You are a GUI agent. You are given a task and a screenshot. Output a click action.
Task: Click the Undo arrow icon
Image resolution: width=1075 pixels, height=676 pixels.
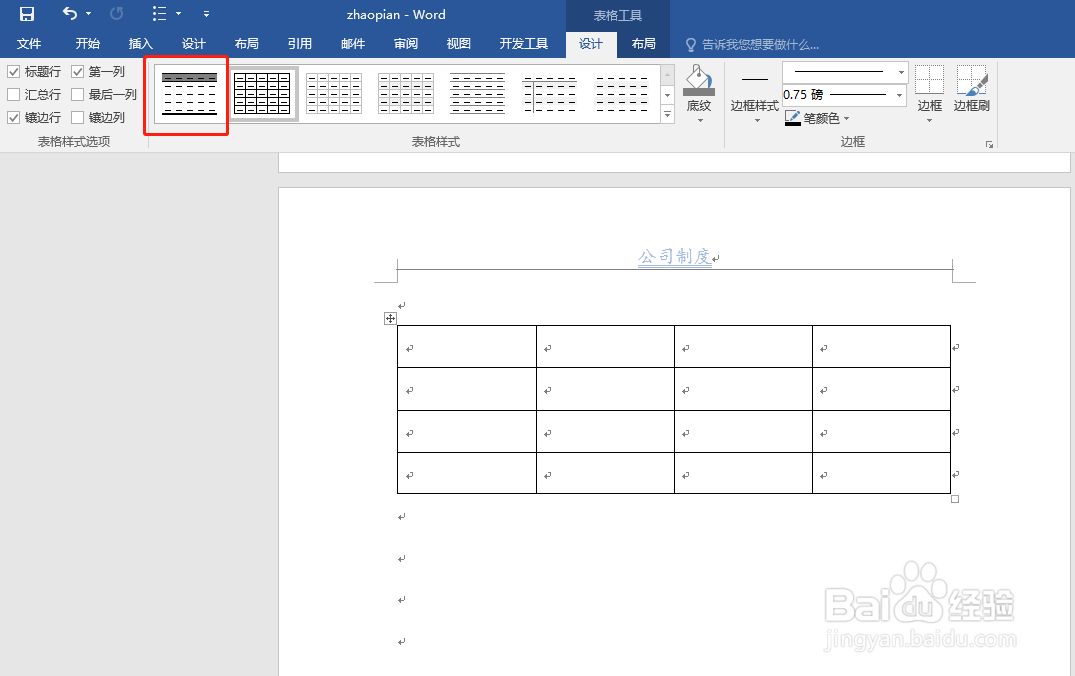(x=69, y=13)
